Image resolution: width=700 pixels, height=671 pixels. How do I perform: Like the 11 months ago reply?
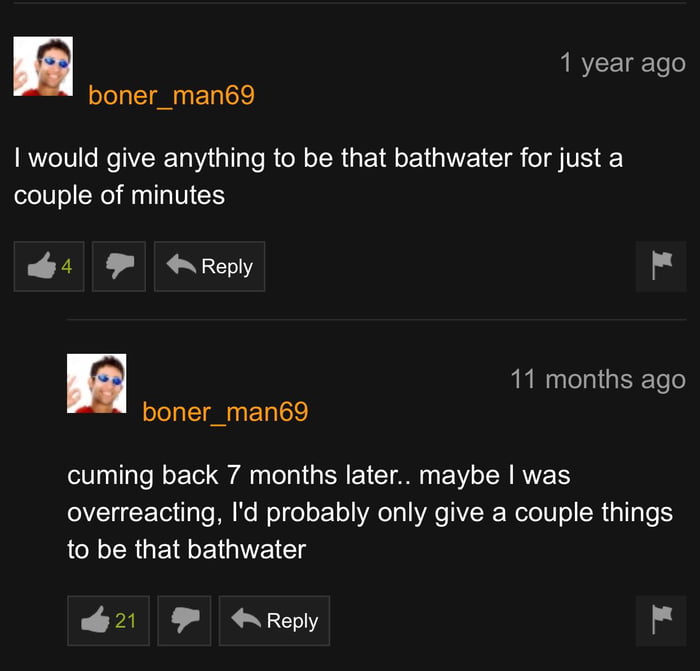pos(108,621)
